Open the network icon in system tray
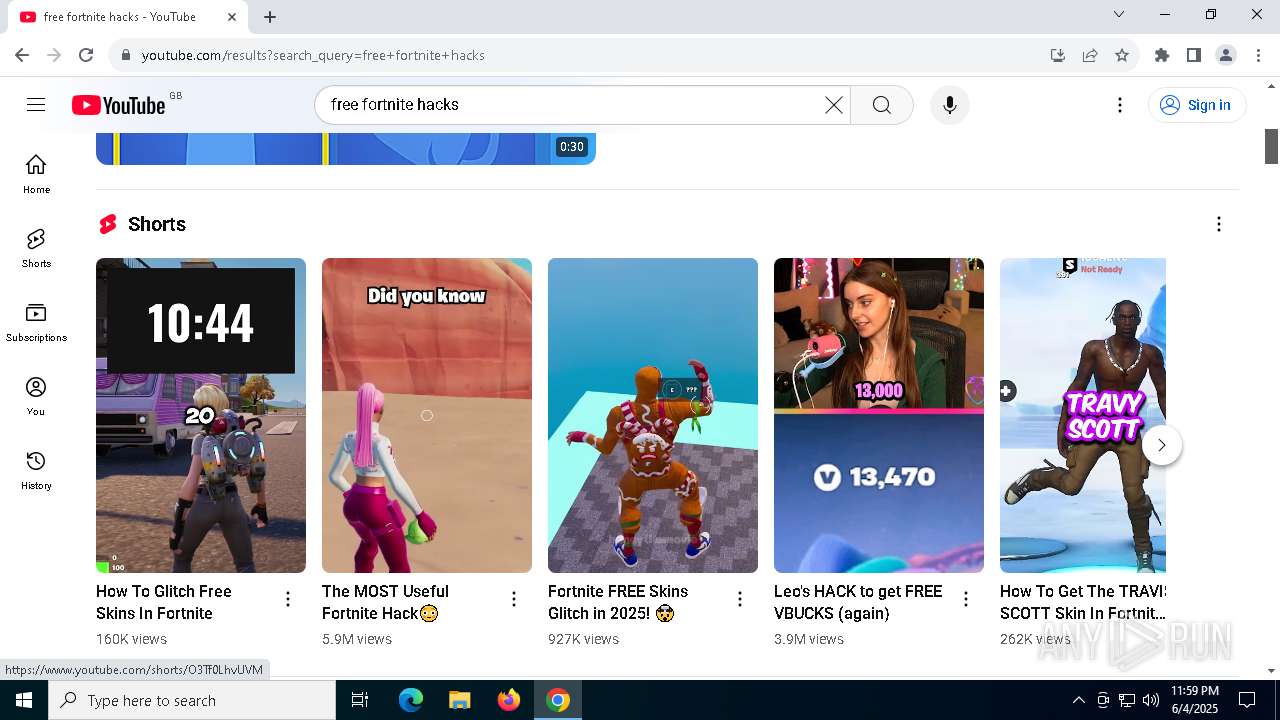 point(1127,700)
